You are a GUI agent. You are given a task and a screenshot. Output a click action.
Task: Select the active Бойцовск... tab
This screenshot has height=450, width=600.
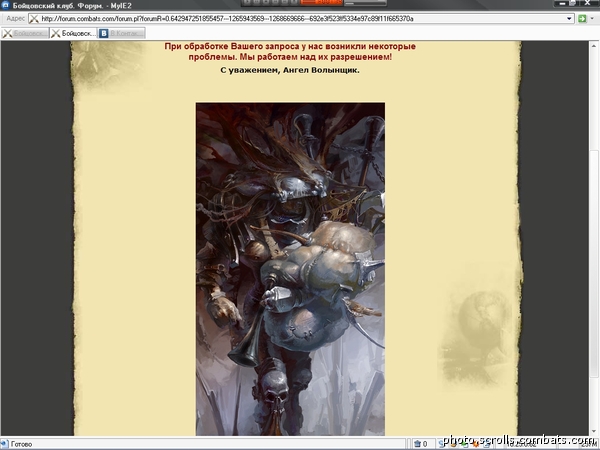point(73,33)
